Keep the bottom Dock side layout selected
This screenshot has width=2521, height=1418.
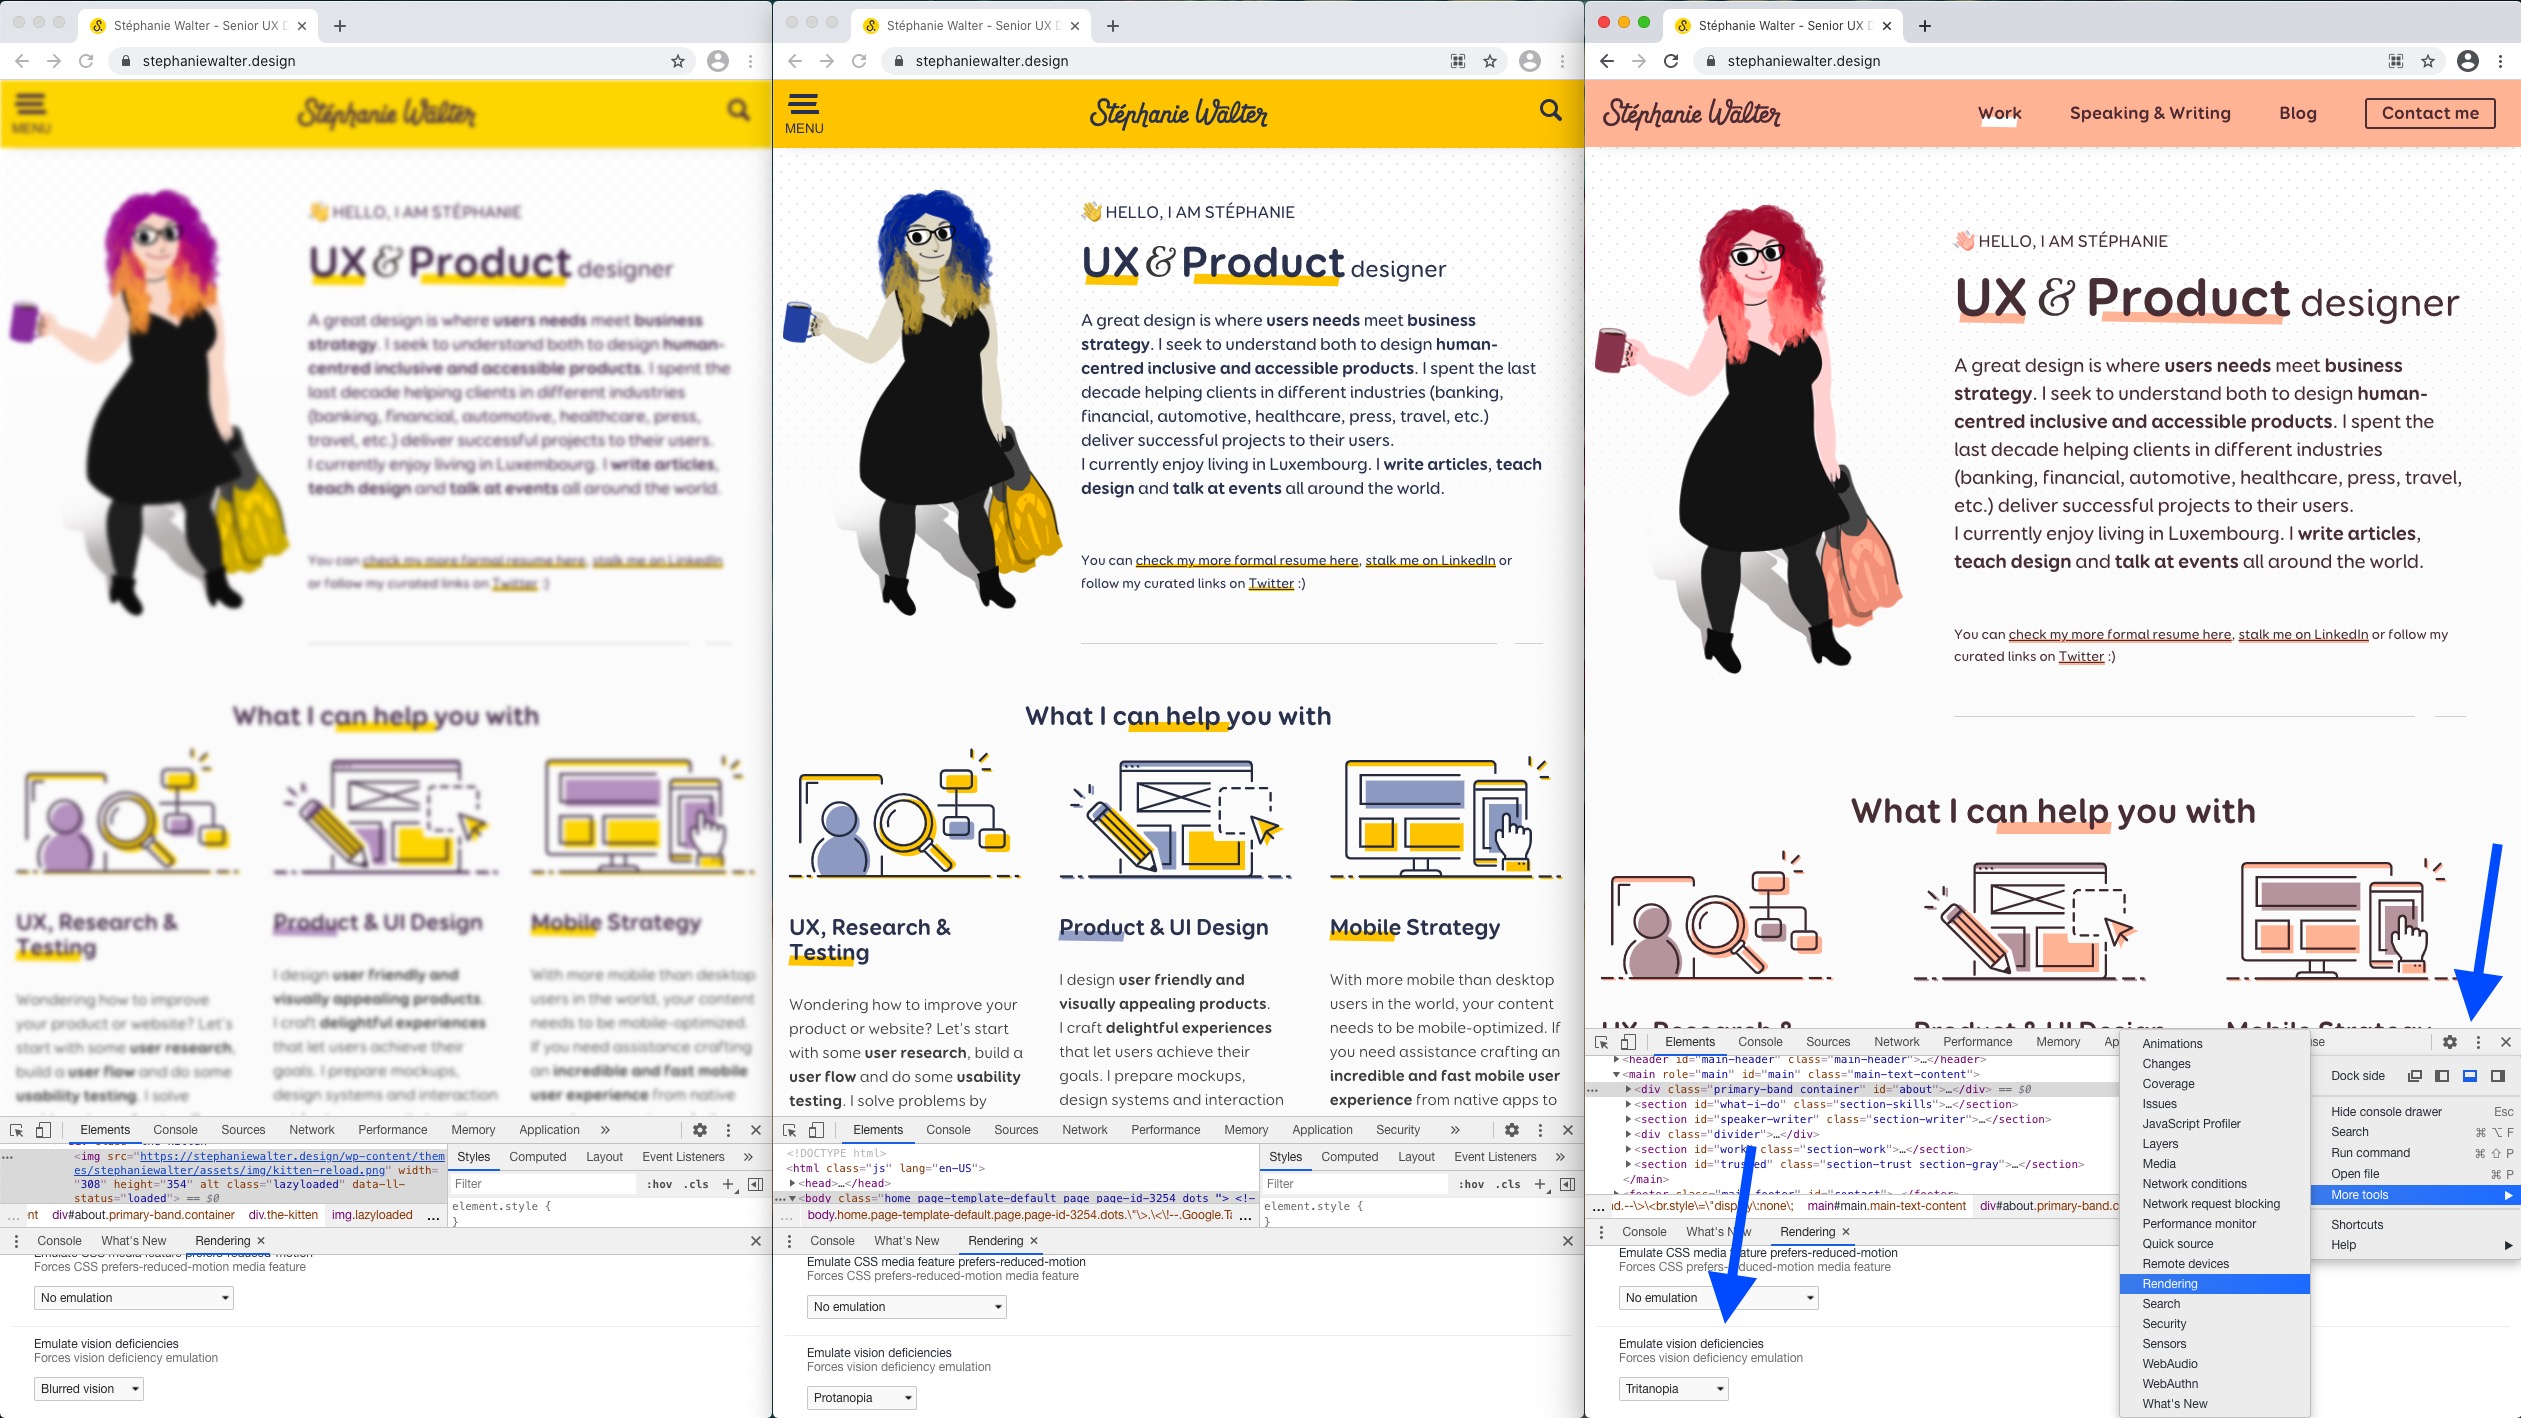[x=2470, y=1075]
